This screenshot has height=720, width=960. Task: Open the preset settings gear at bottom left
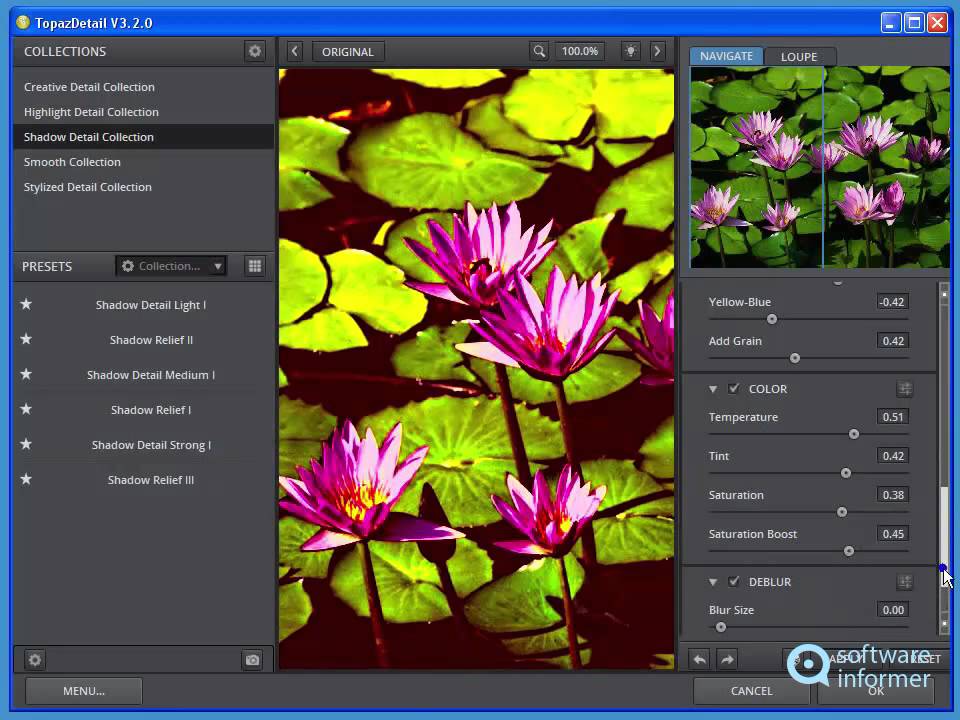(35, 660)
